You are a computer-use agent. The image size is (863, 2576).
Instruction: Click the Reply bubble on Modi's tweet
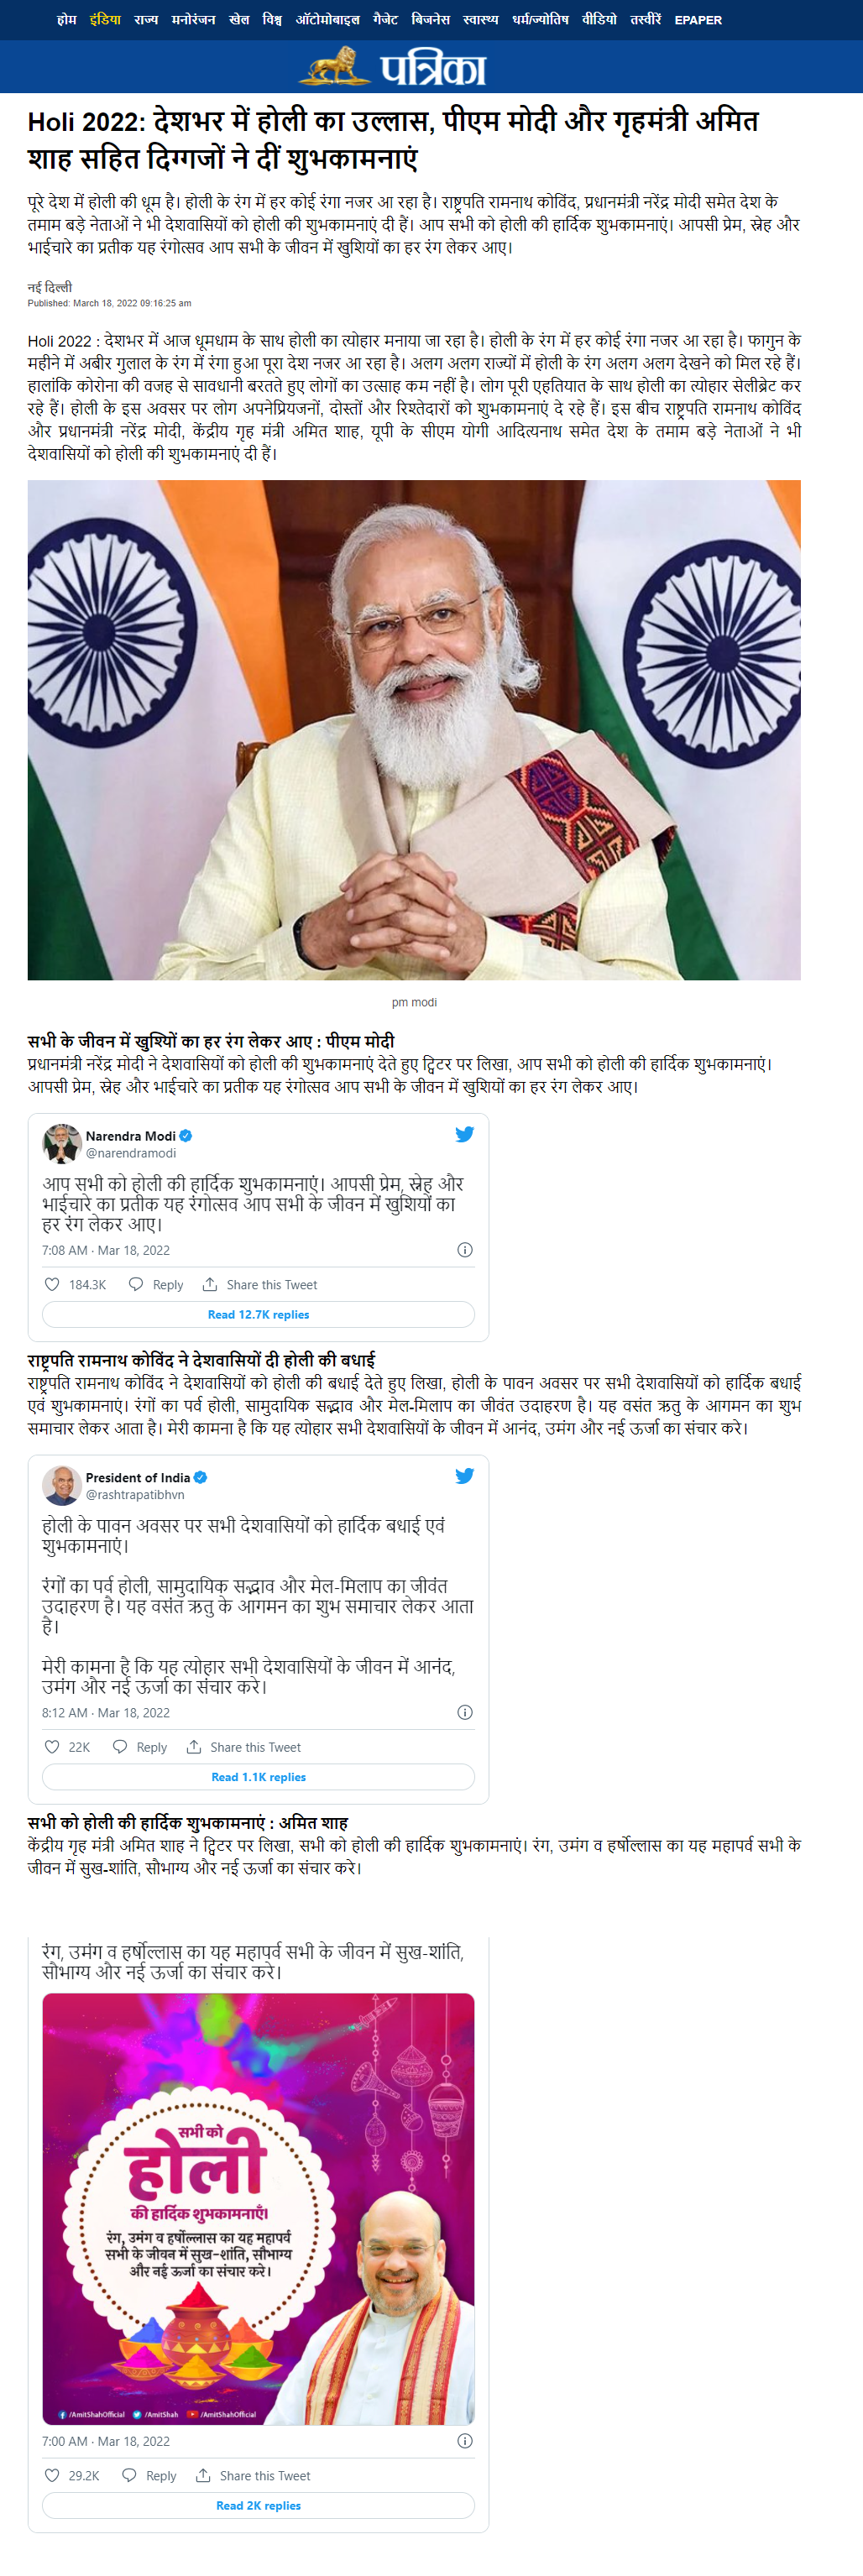click(136, 1284)
